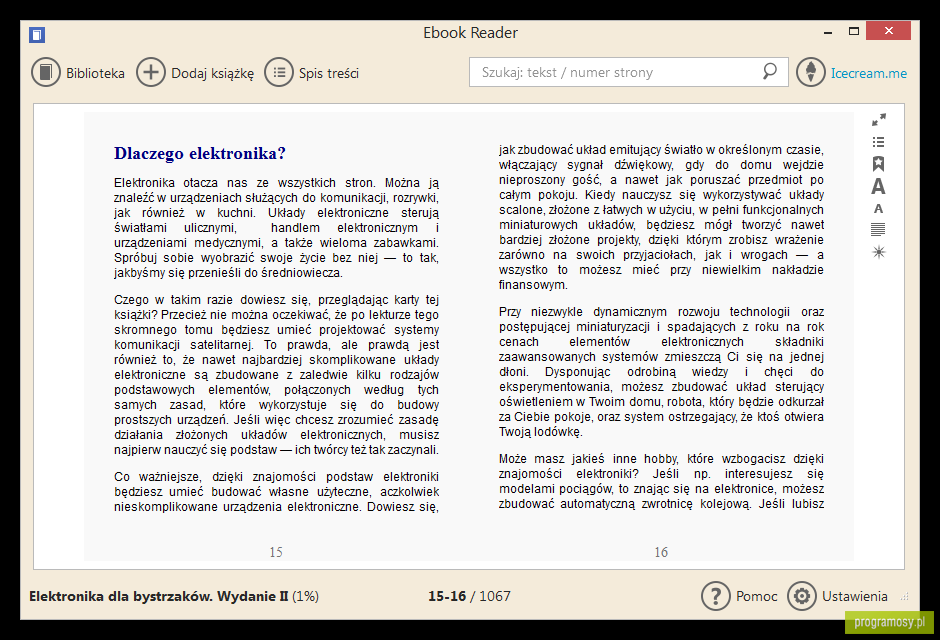Click page number 15 at bottom

[276, 552]
